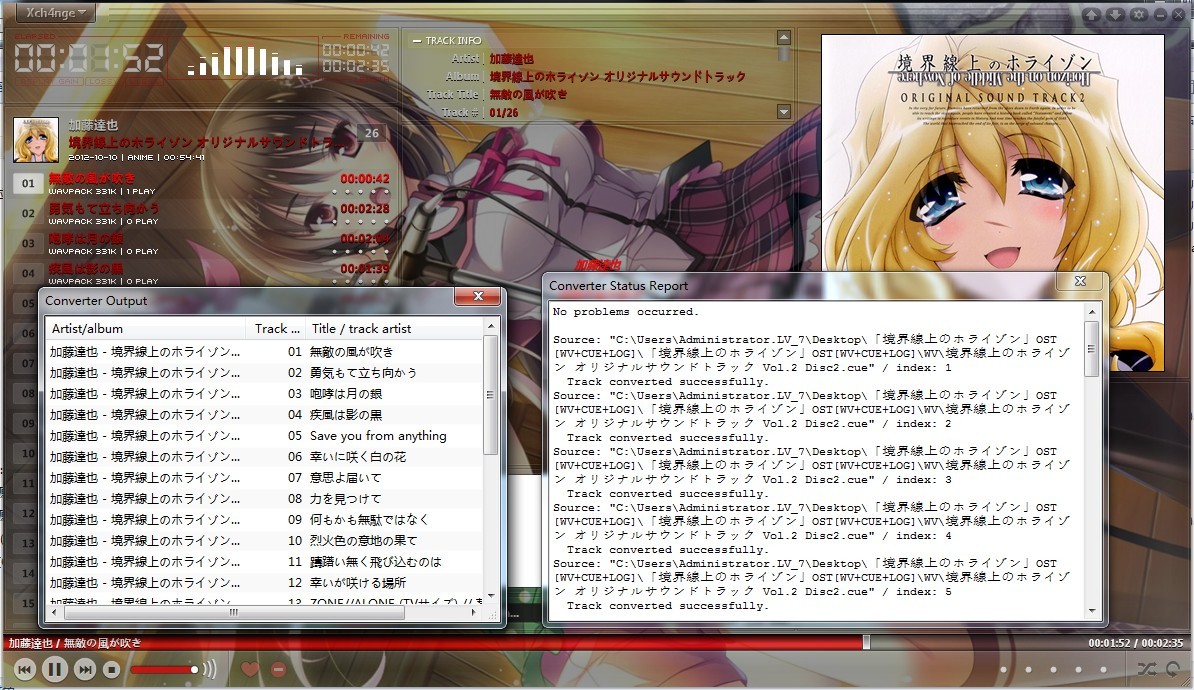Select row 02 勇気もて立ち向かう in Converter Output
1194x690 pixels.
[263, 373]
